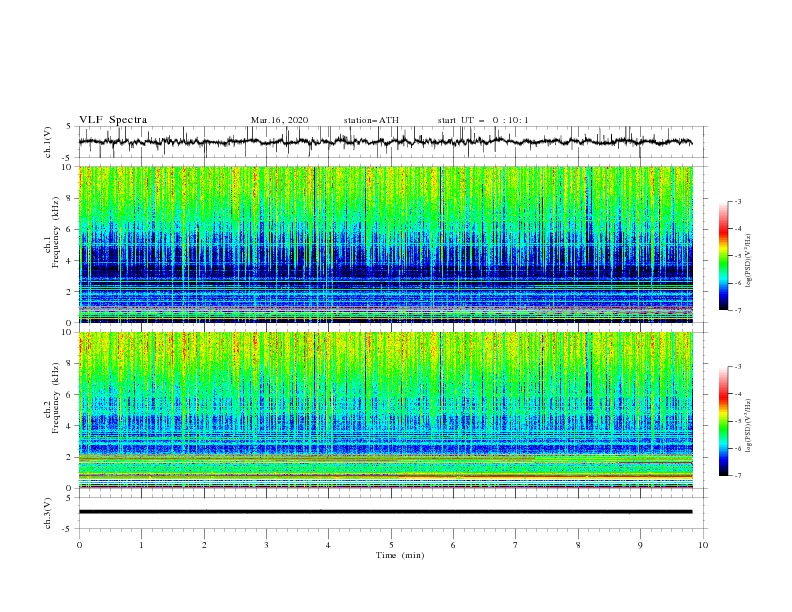Click the ch.1 voltage waveform trace
This screenshot has height=612, width=792.
click(385, 141)
